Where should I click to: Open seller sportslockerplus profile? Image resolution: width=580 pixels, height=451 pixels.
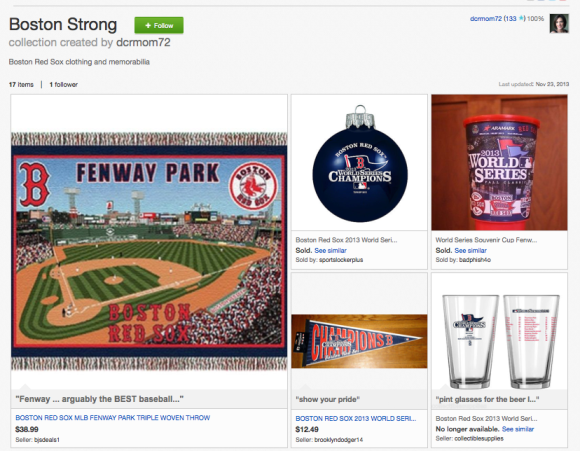pos(341,260)
